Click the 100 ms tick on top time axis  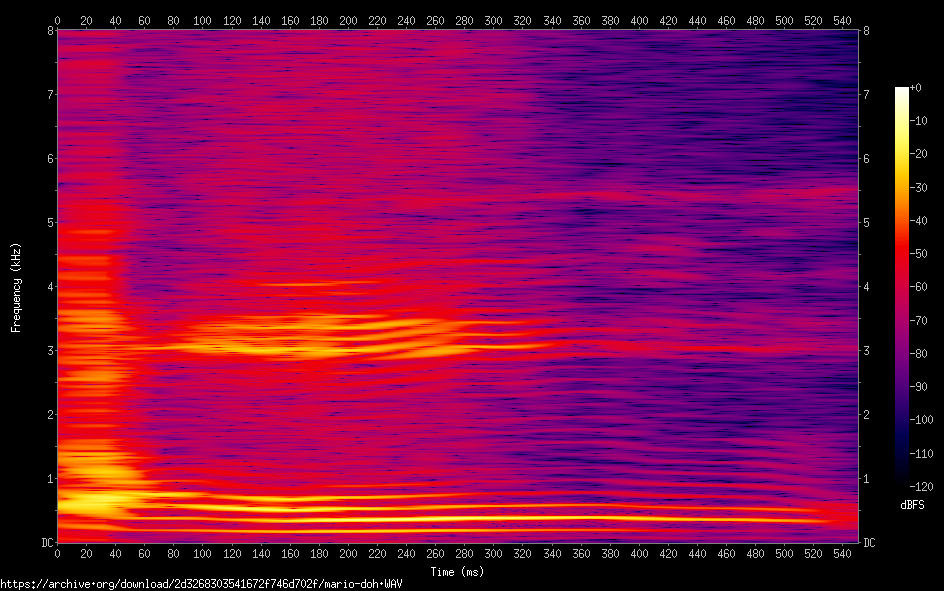pos(203,20)
